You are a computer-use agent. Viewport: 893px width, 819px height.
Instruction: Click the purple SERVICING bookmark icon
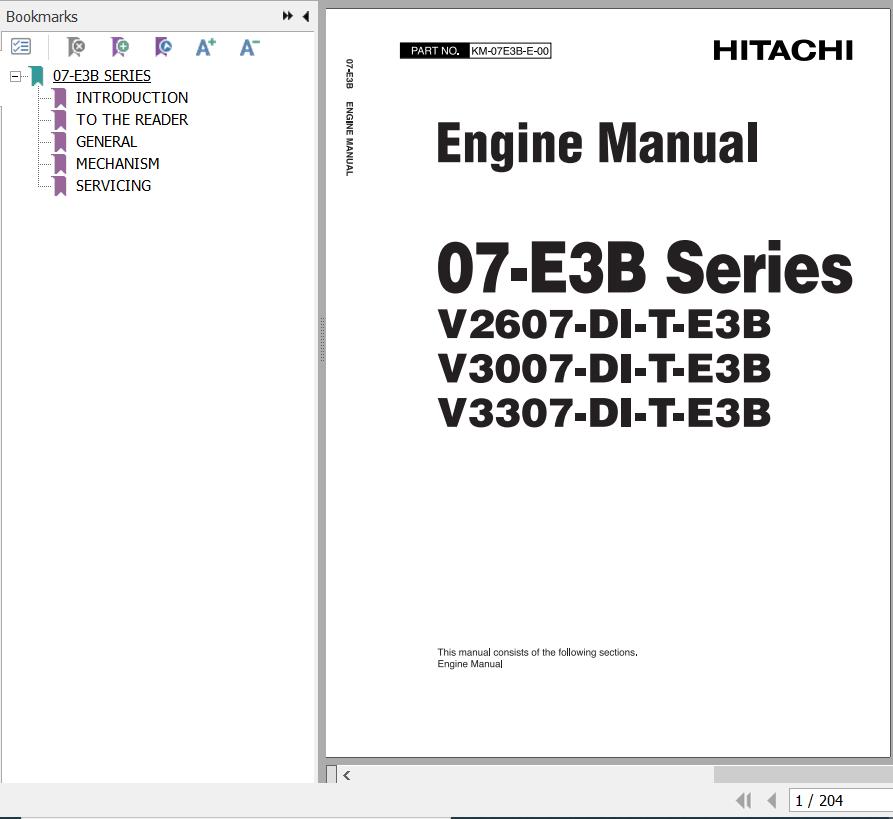point(60,186)
